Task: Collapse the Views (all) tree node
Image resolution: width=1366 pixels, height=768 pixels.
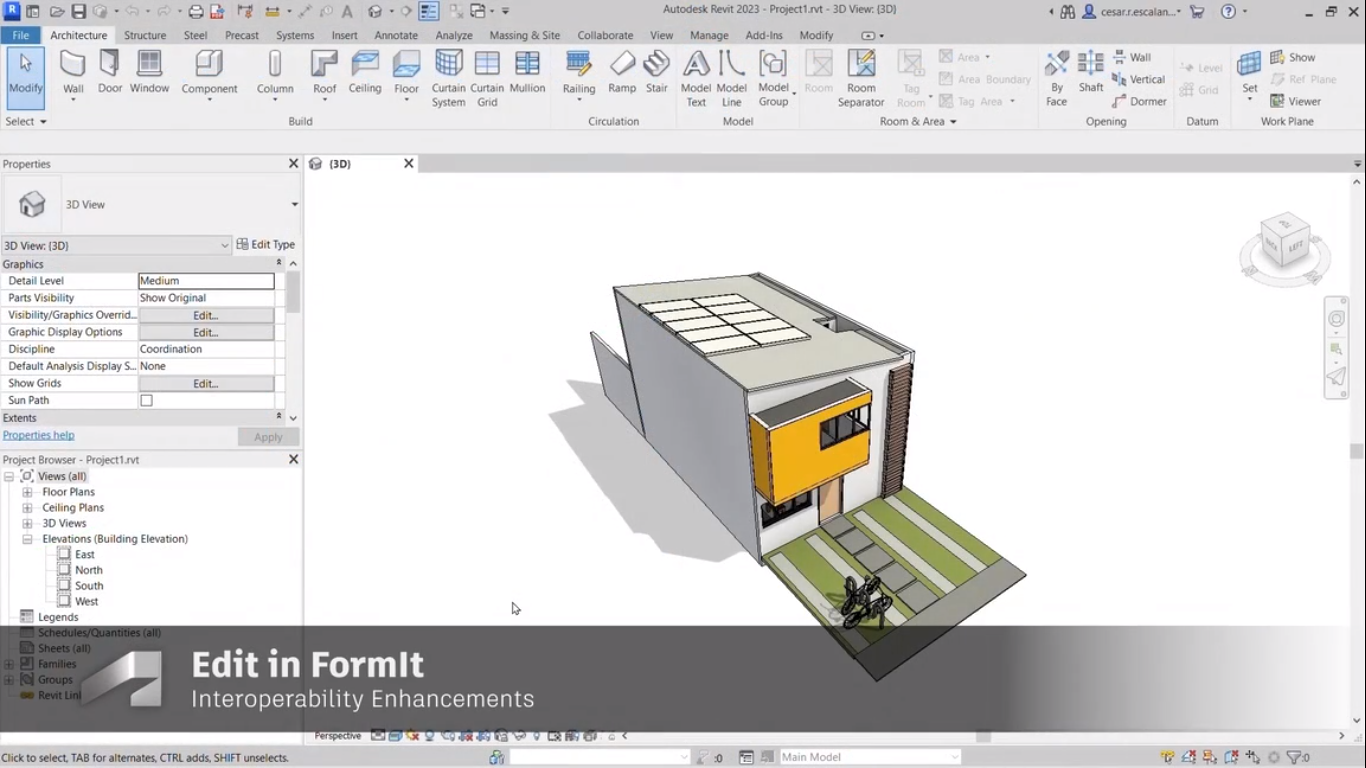Action: point(9,477)
